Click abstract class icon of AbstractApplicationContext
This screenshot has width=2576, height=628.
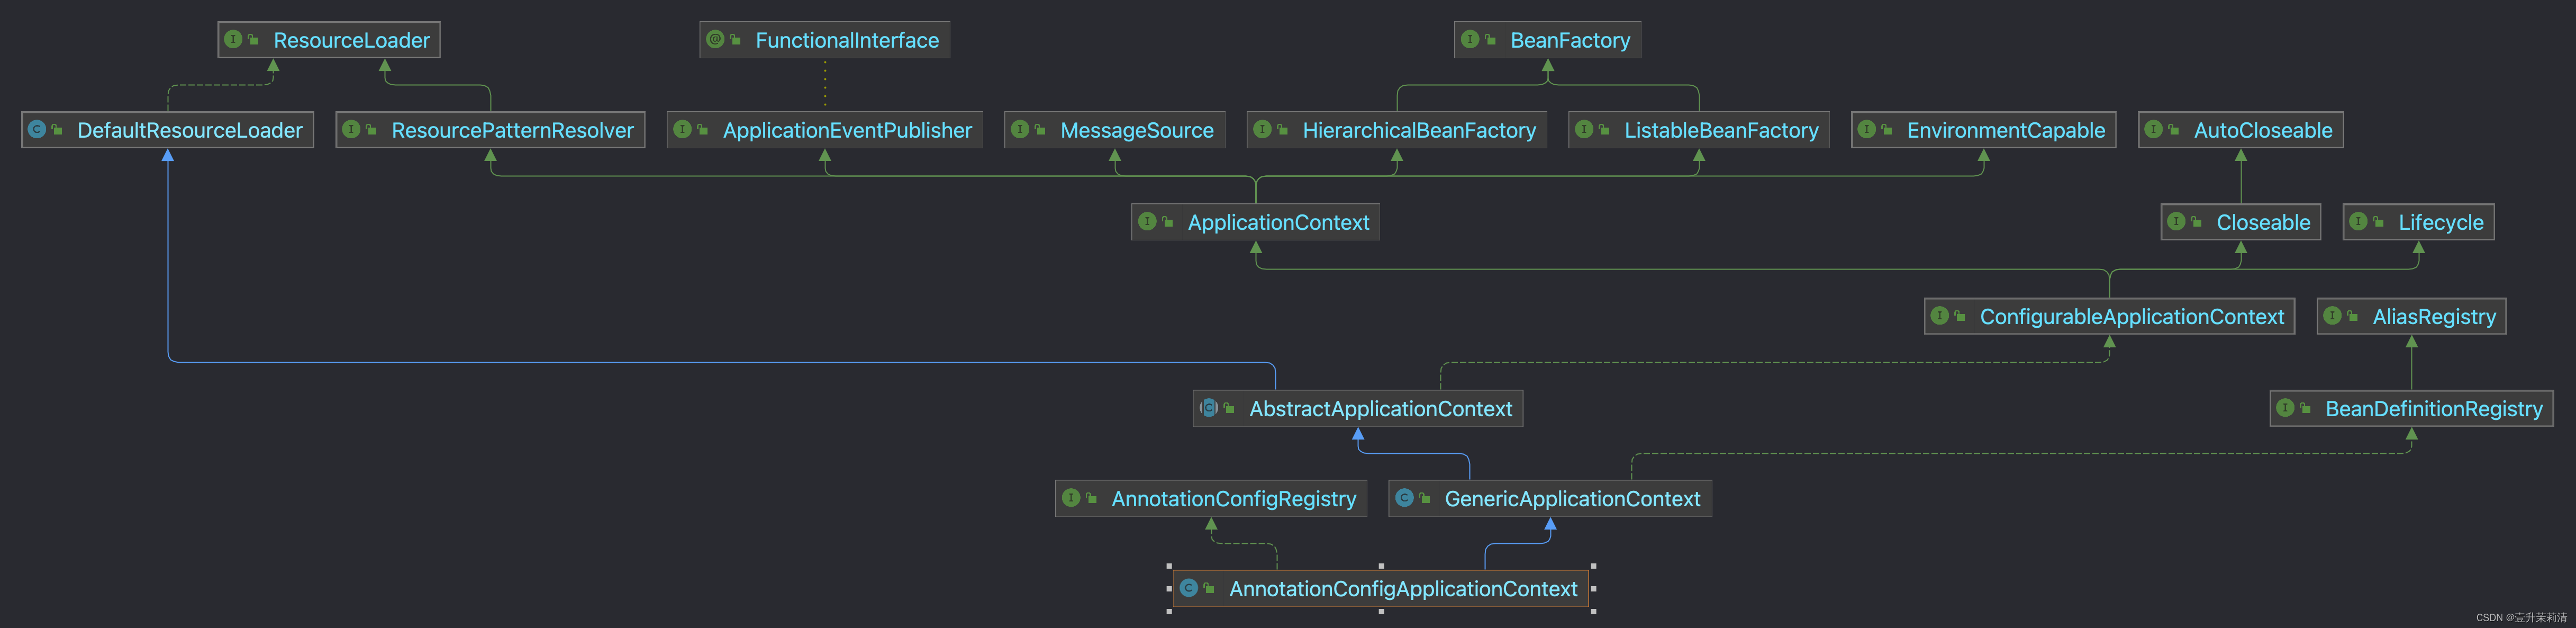(x=1209, y=407)
